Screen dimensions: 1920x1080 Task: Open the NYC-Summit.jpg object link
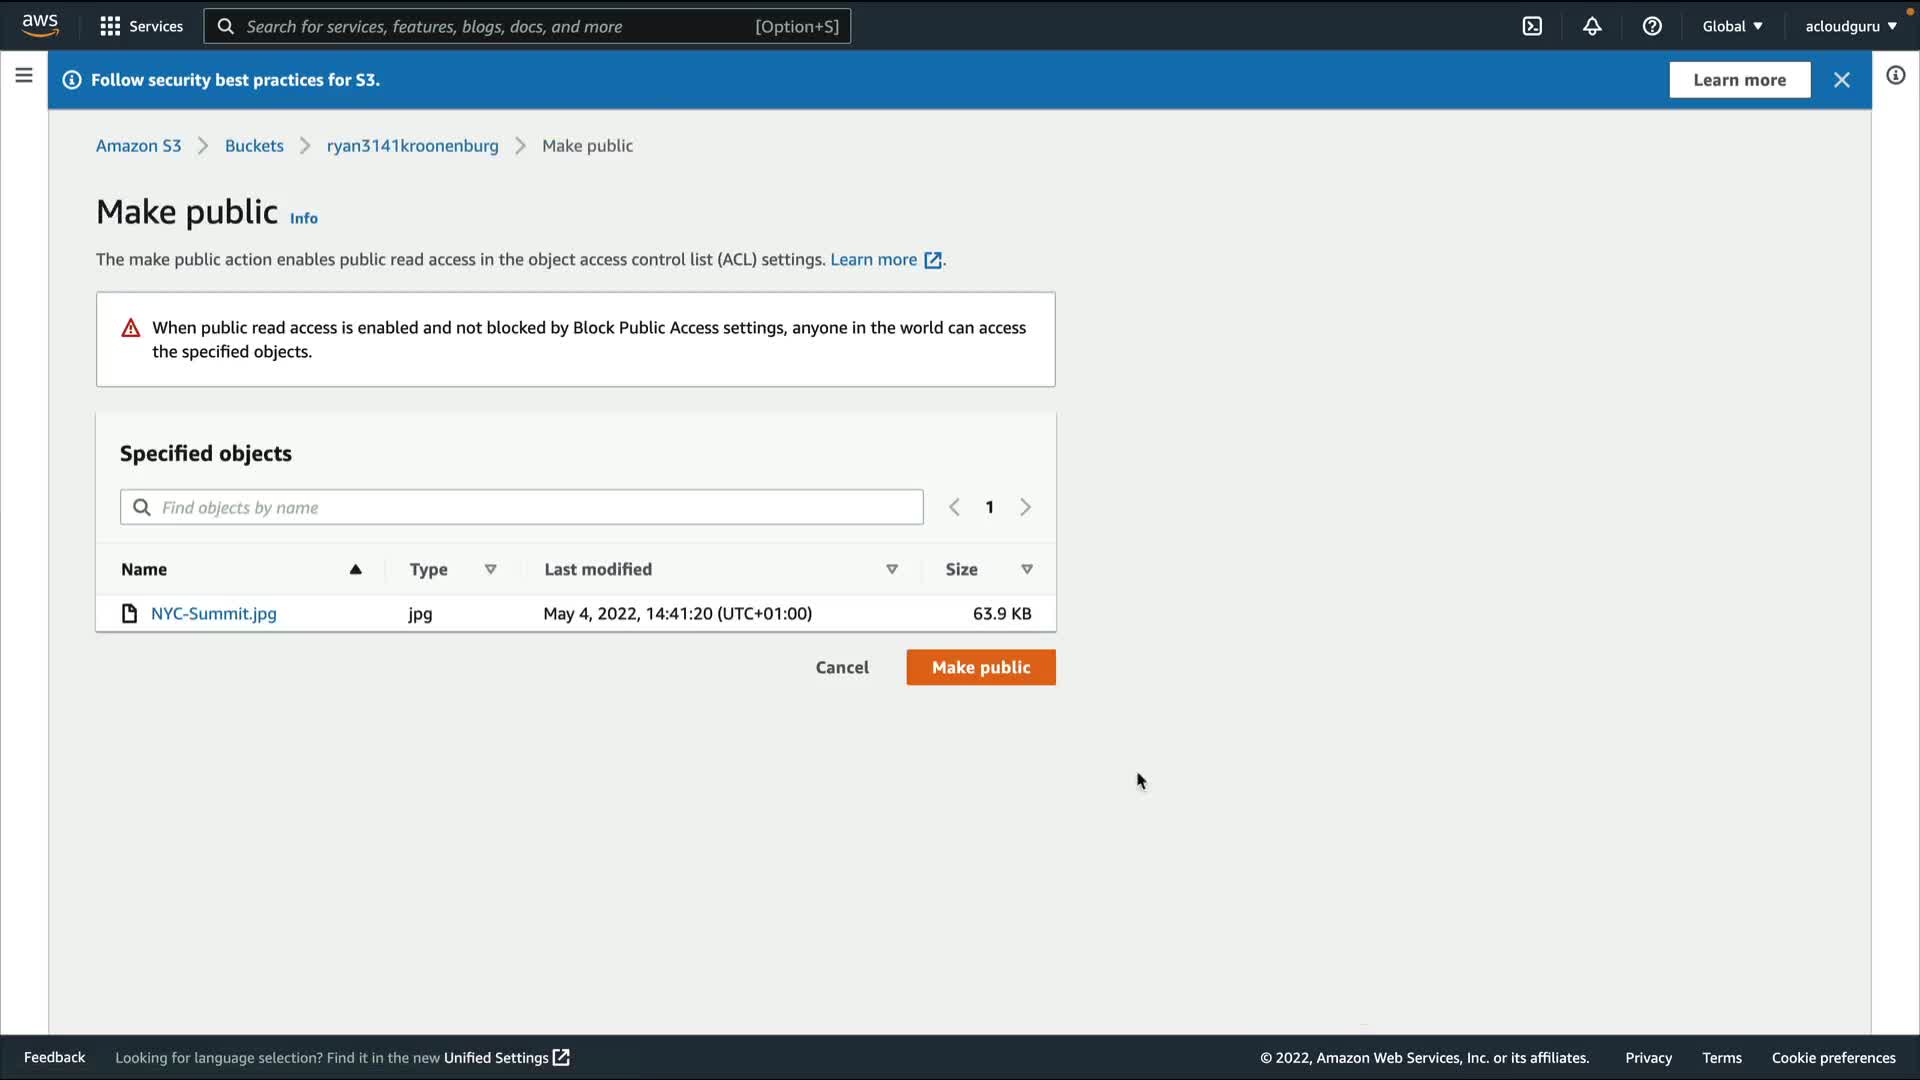click(x=213, y=614)
